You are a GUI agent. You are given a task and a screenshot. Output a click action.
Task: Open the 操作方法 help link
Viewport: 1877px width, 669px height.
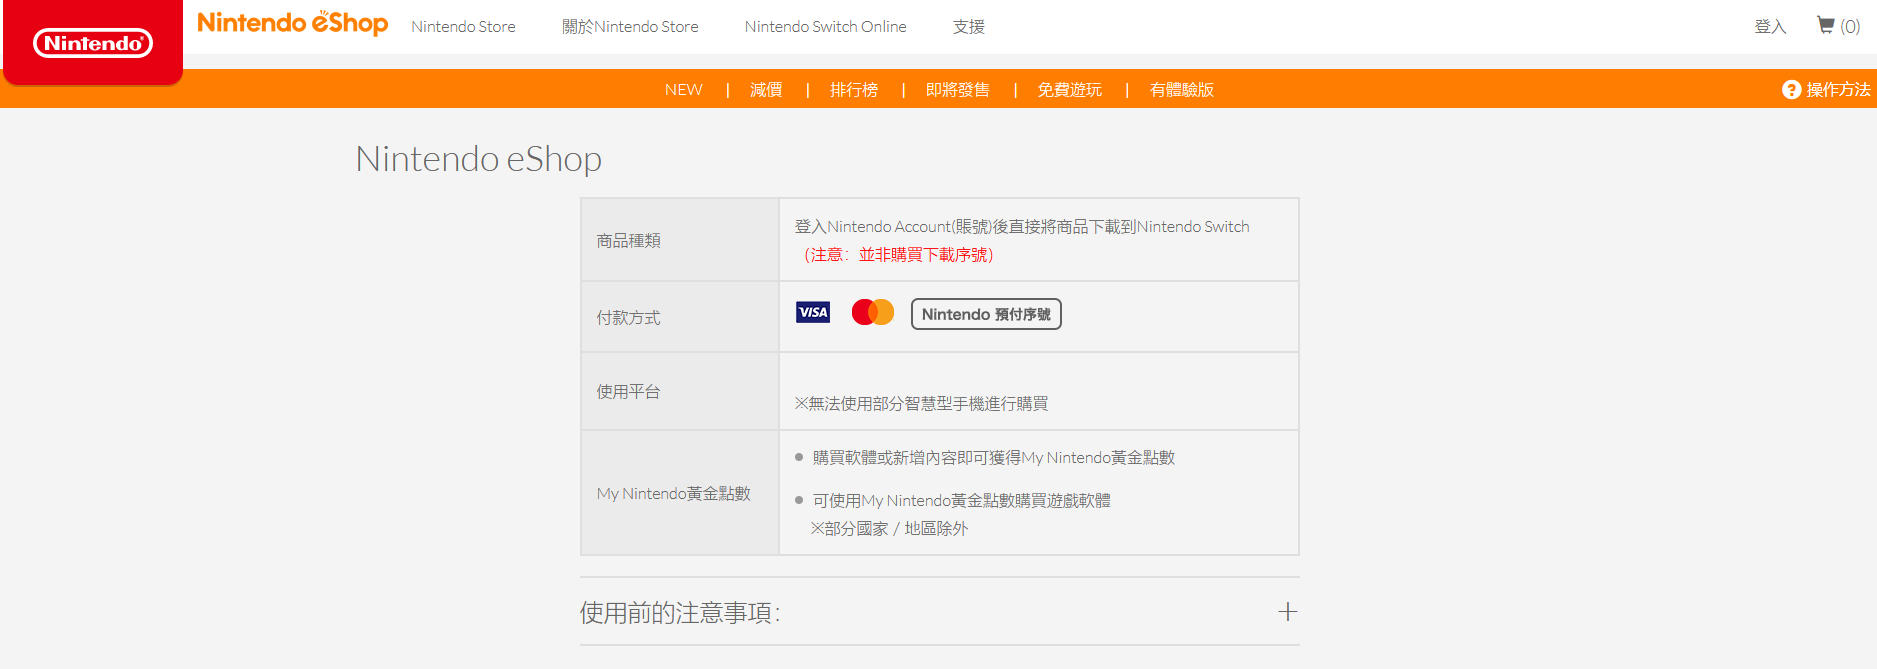click(1838, 90)
